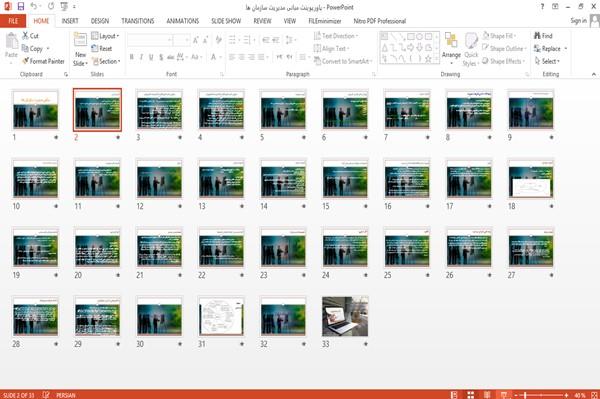Click Increase Font Size icon
Image resolution: width=600 pixels, height=399 pixels.
point(196,40)
